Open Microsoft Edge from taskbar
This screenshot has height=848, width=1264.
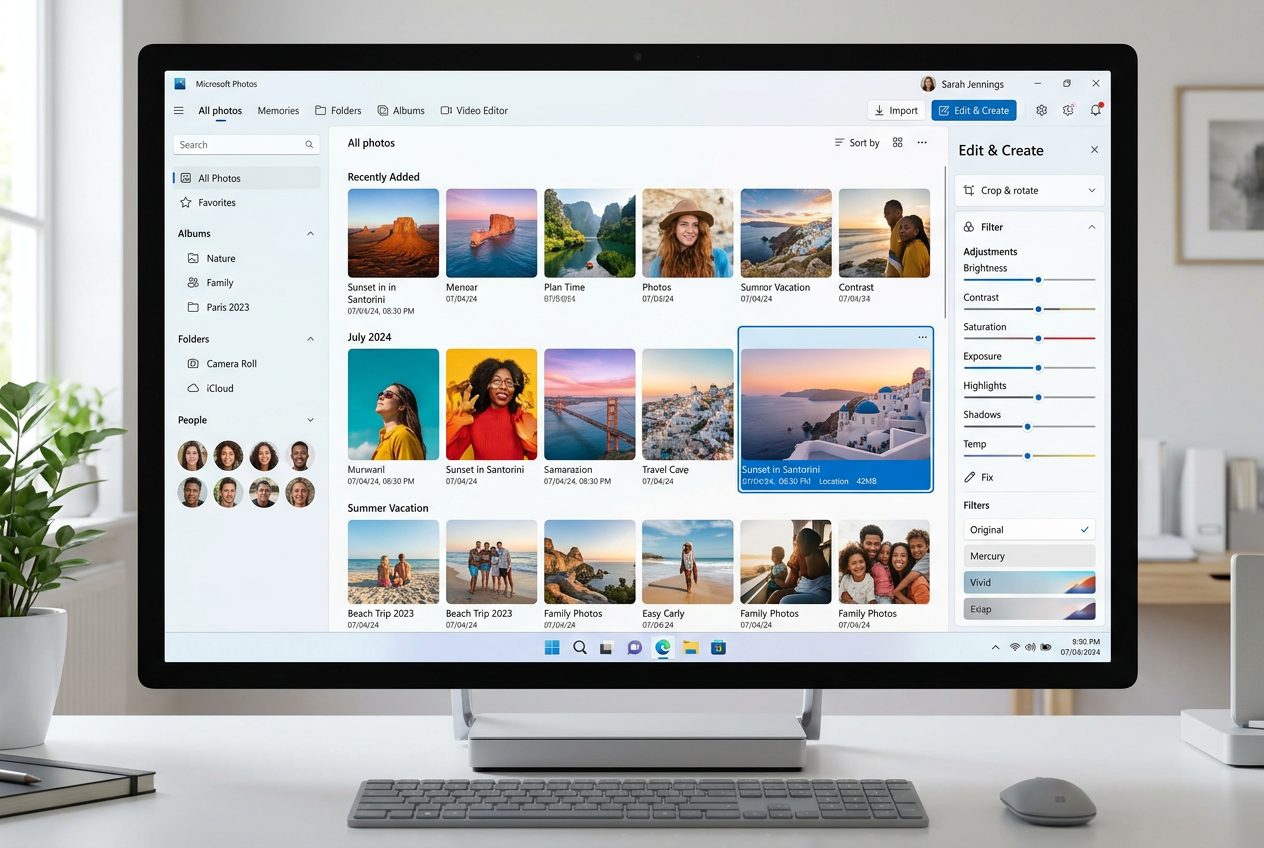(662, 648)
